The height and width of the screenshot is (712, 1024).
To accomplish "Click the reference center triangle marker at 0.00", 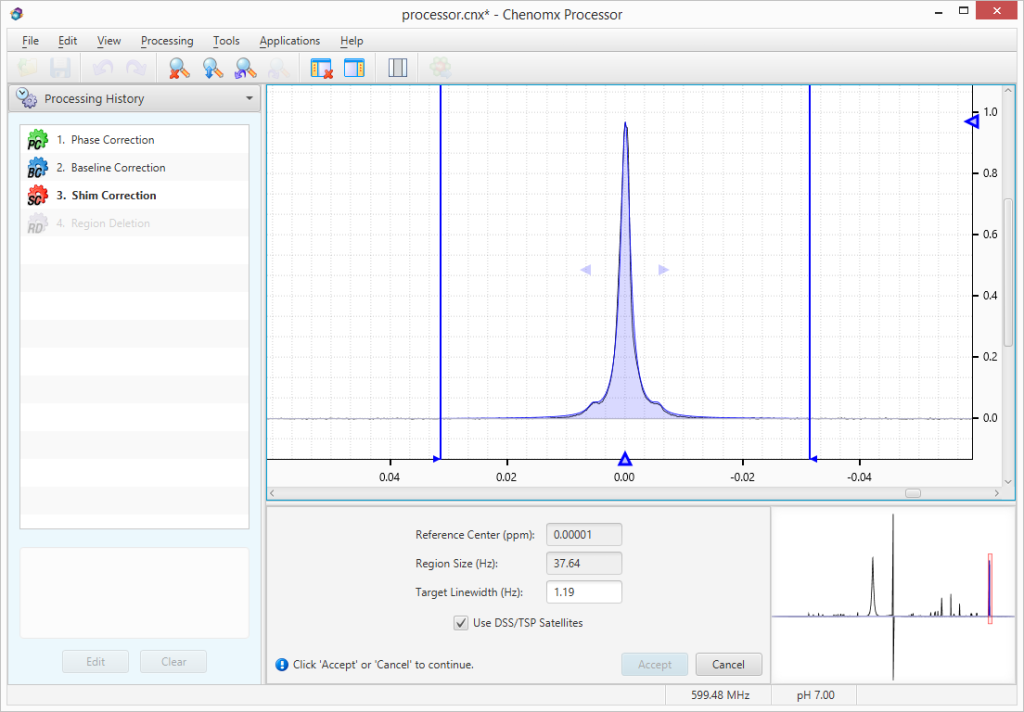I will (x=625, y=459).
